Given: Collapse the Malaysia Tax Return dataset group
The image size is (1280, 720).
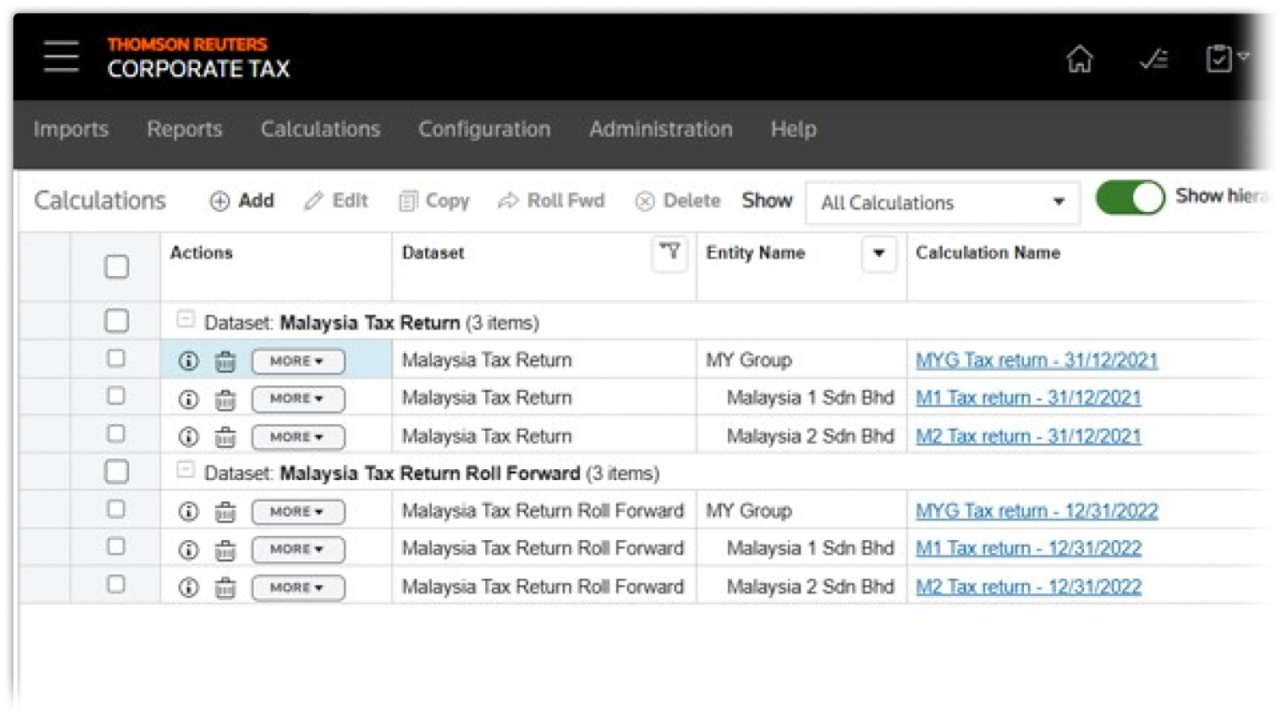Looking at the screenshot, I should [x=185, y=321].
